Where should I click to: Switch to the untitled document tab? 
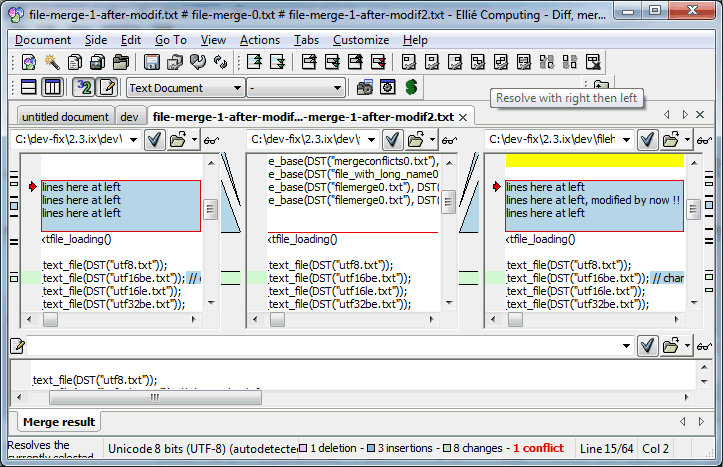click(x=65, y=117)
